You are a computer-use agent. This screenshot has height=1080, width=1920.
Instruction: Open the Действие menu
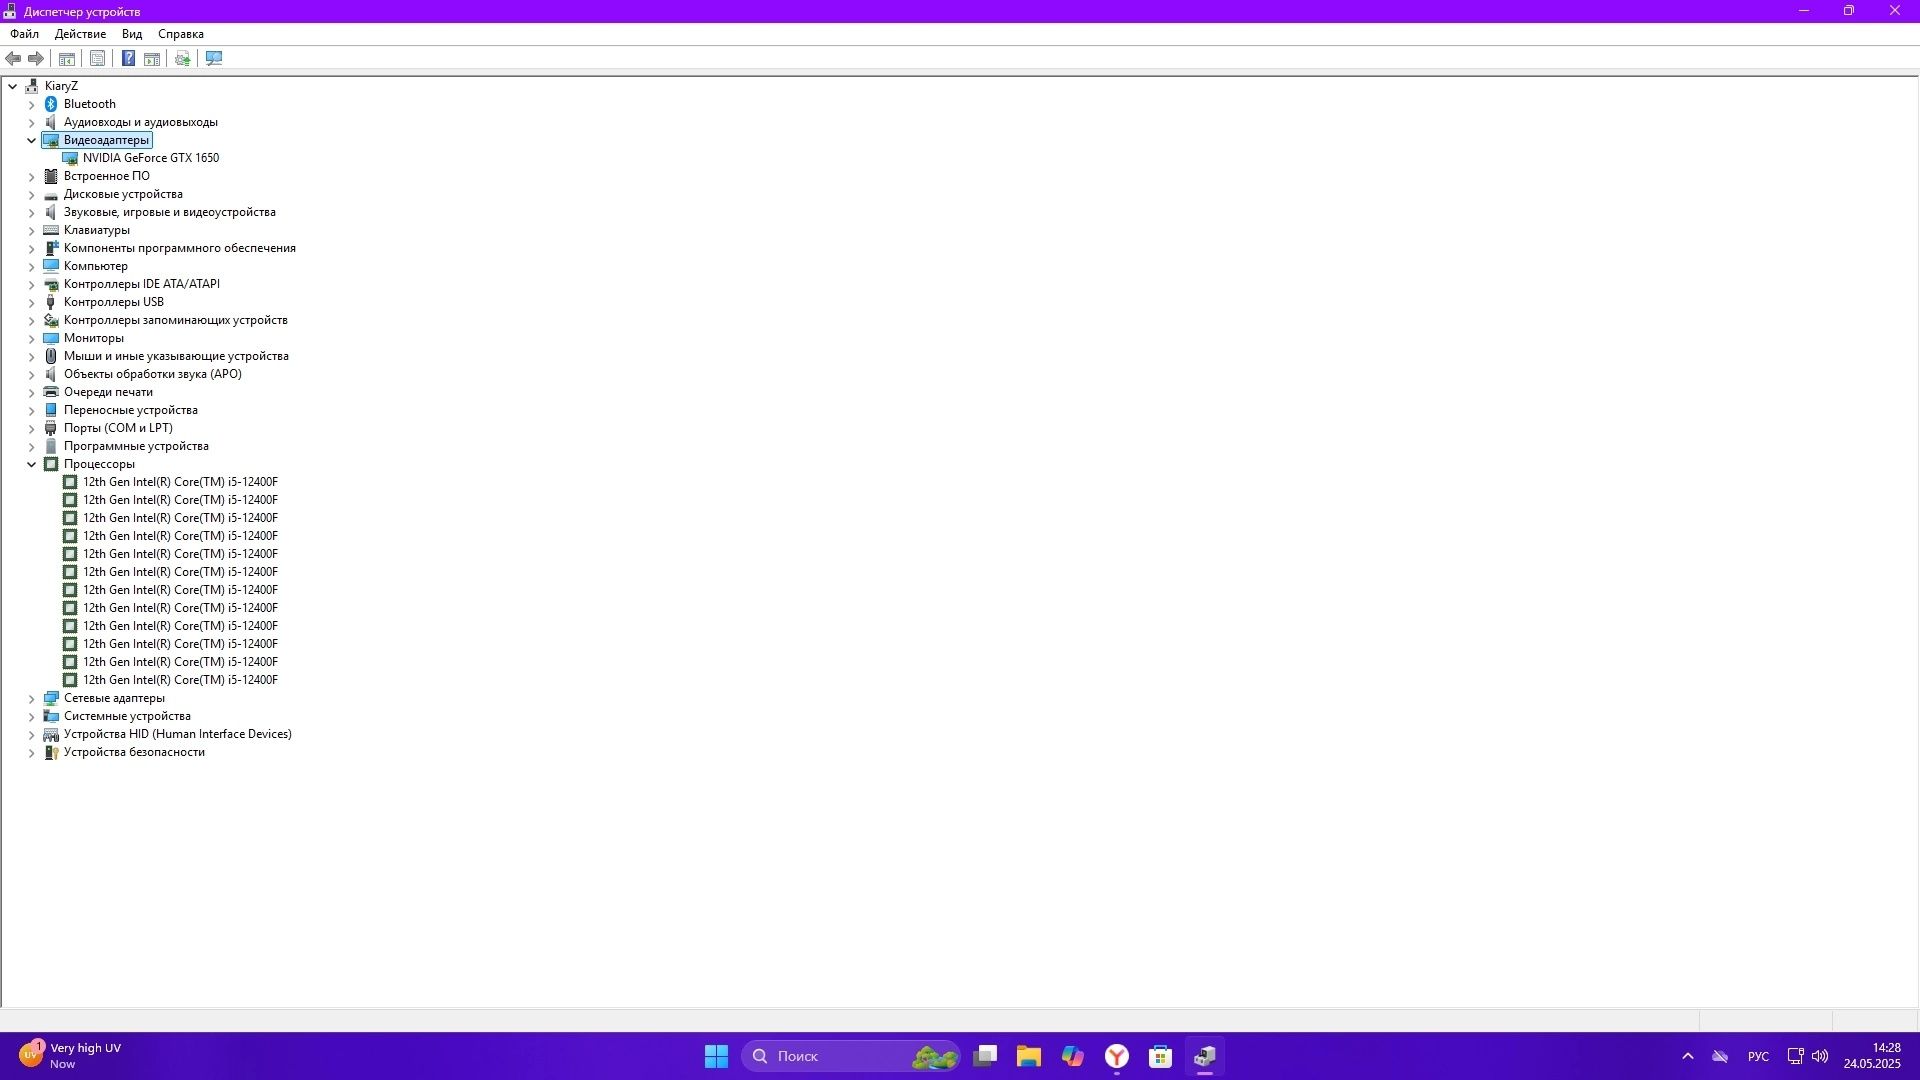tap(80, 34)
